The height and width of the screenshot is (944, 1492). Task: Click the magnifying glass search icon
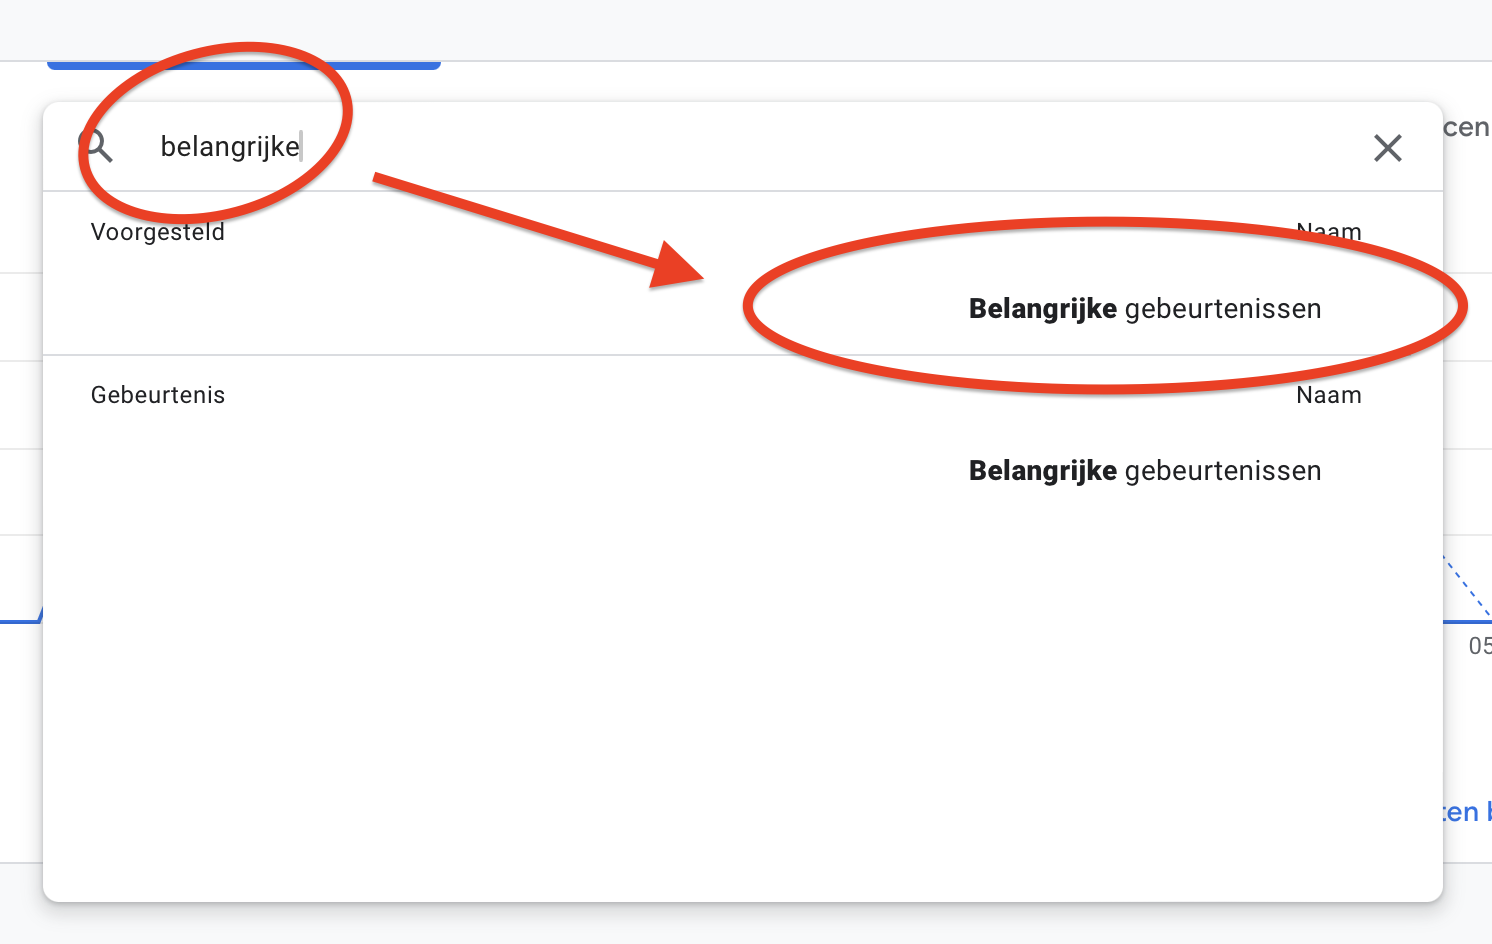point(96,146)
